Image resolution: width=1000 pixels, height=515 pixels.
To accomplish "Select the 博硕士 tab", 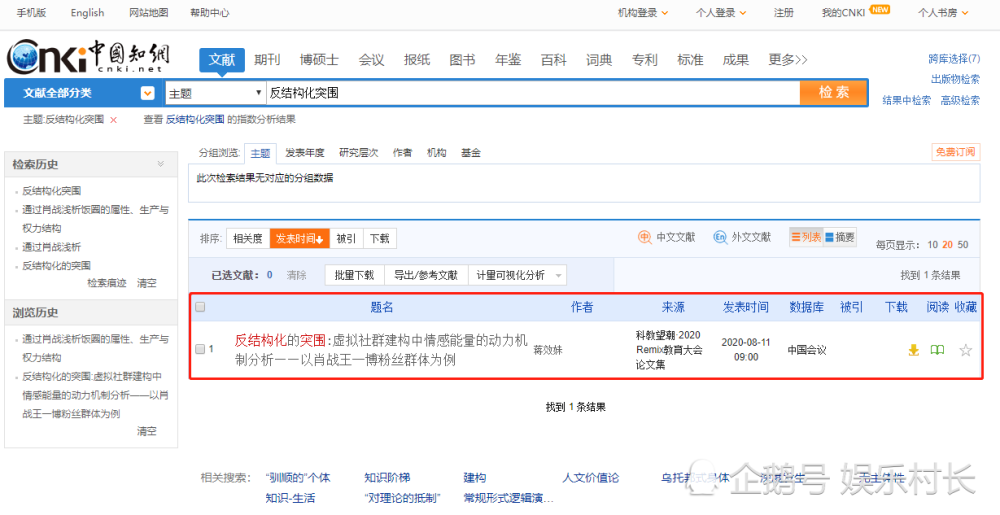I will (319, 60).
